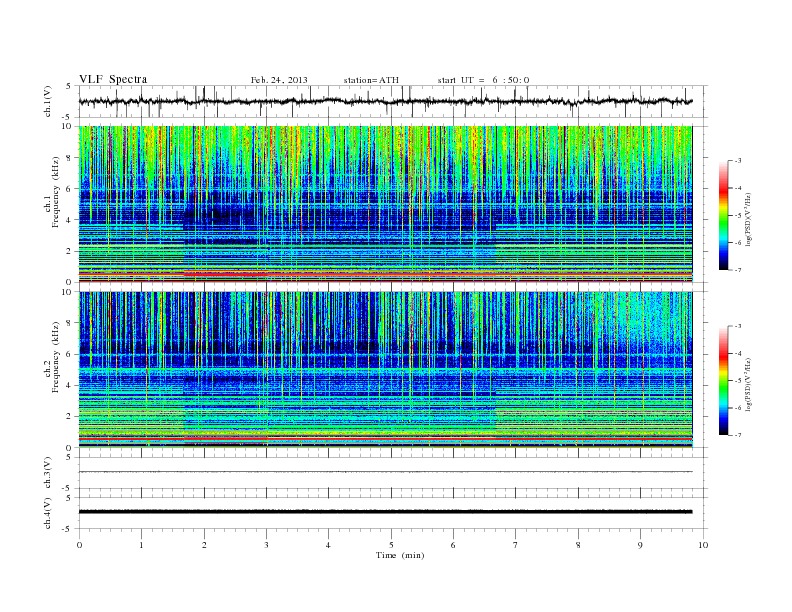
Task: Click the "4" tick on the time axis
Action: coord(328,545)
